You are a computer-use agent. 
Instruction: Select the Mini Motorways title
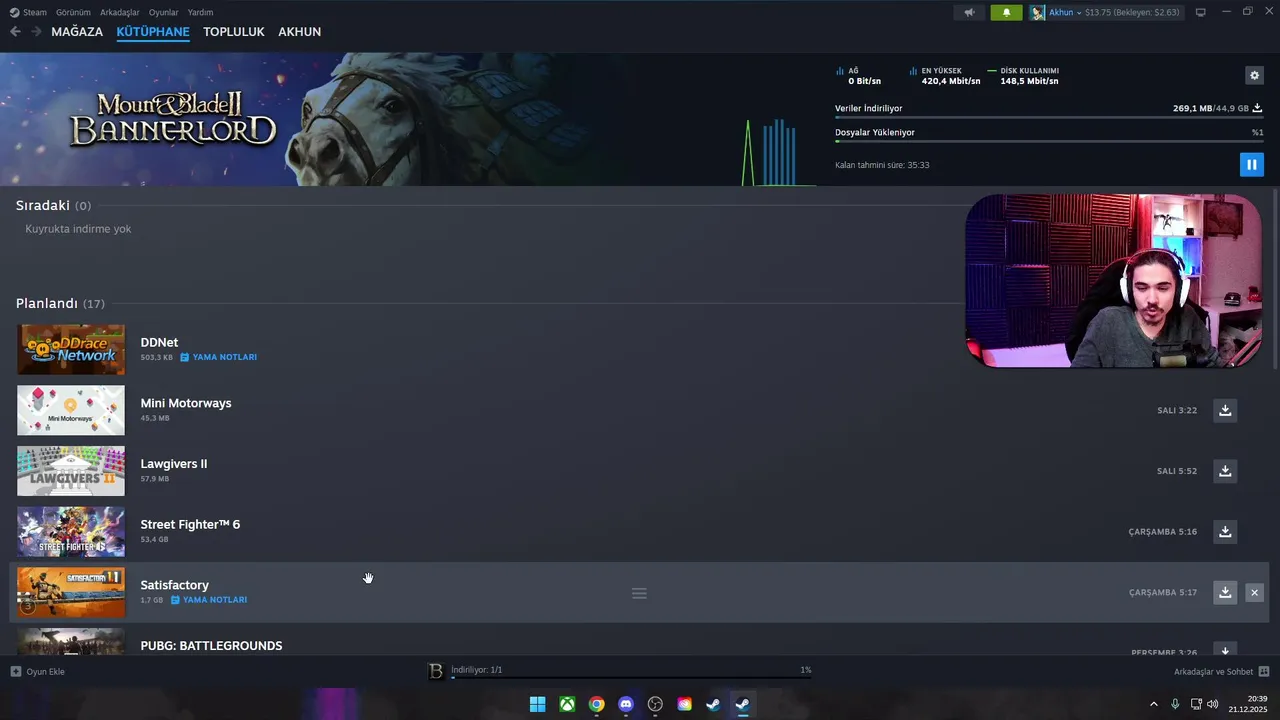pos(186,403)
